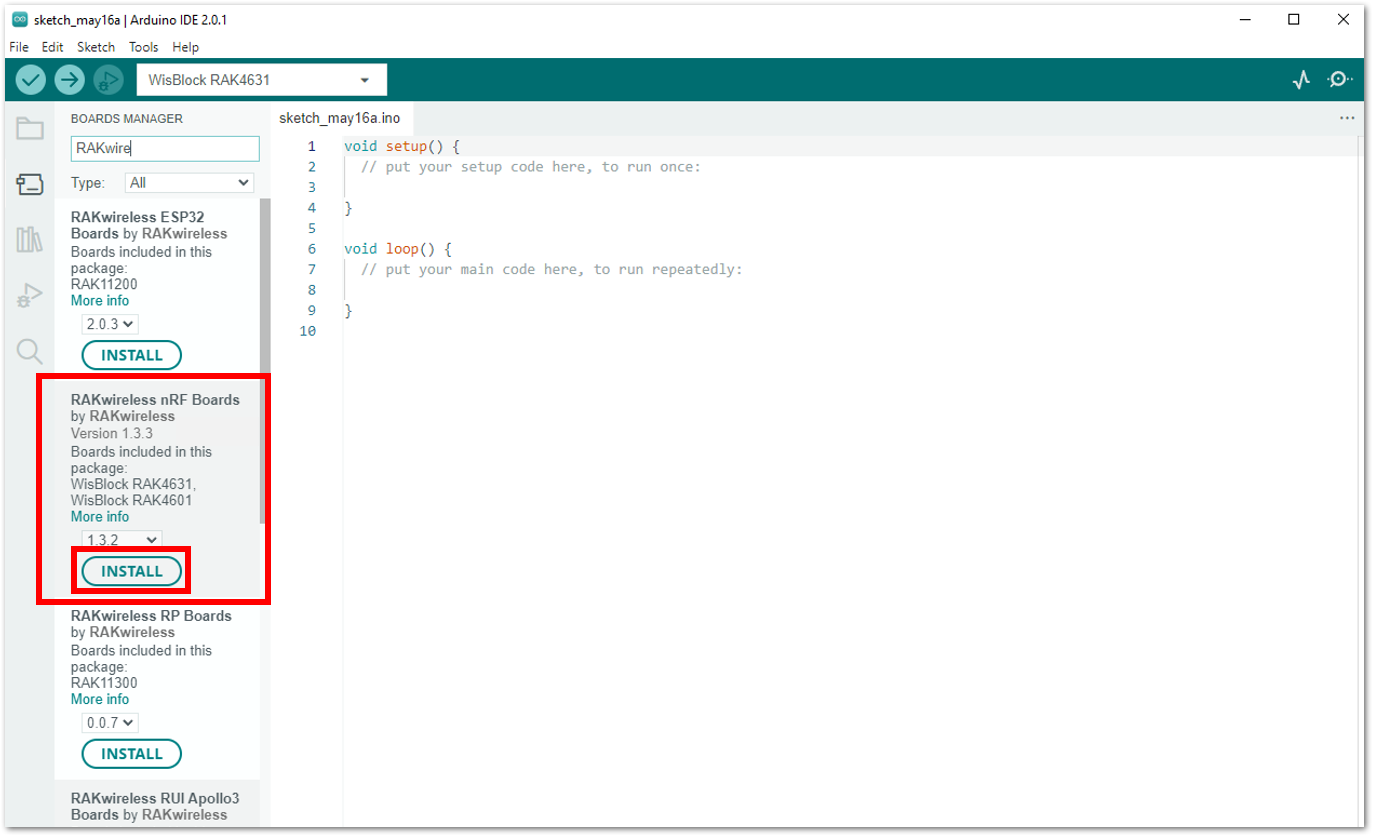Click the Version 1.3.3 label

coord(112,434)
